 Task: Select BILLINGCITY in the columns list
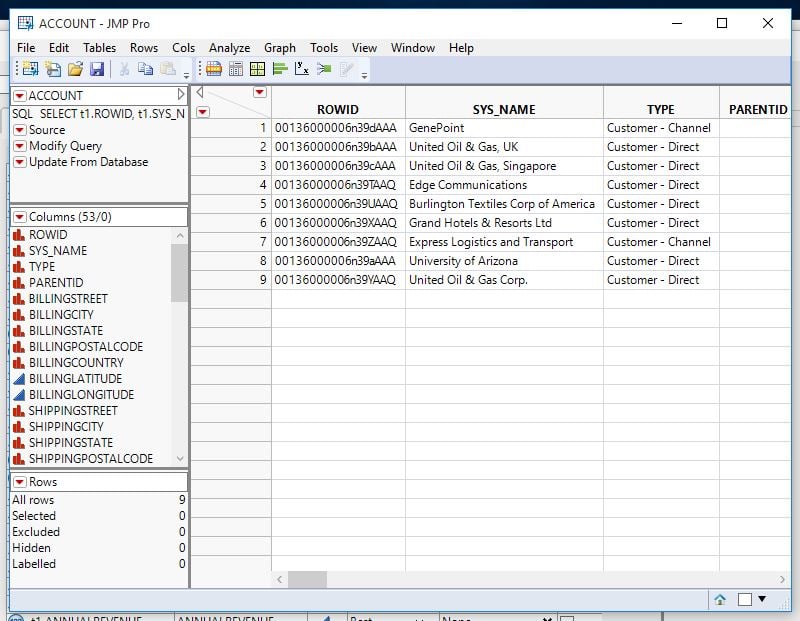tap(61, 315)
